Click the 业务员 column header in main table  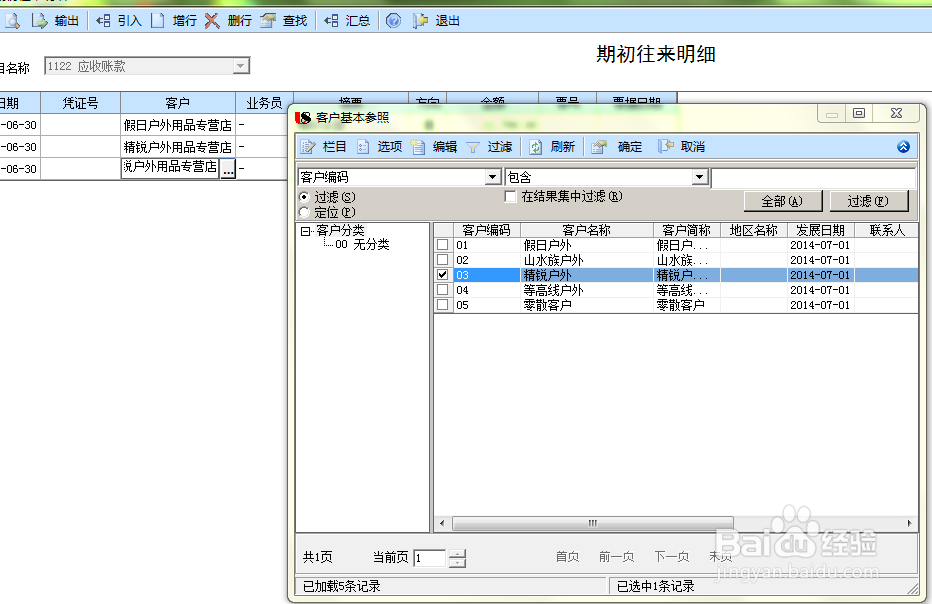[x=265, y=103]
